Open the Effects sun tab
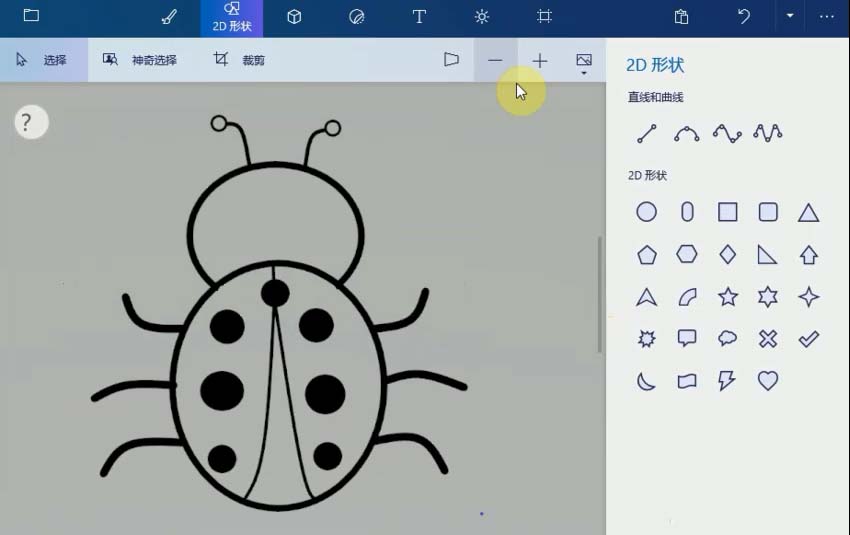 481,17
